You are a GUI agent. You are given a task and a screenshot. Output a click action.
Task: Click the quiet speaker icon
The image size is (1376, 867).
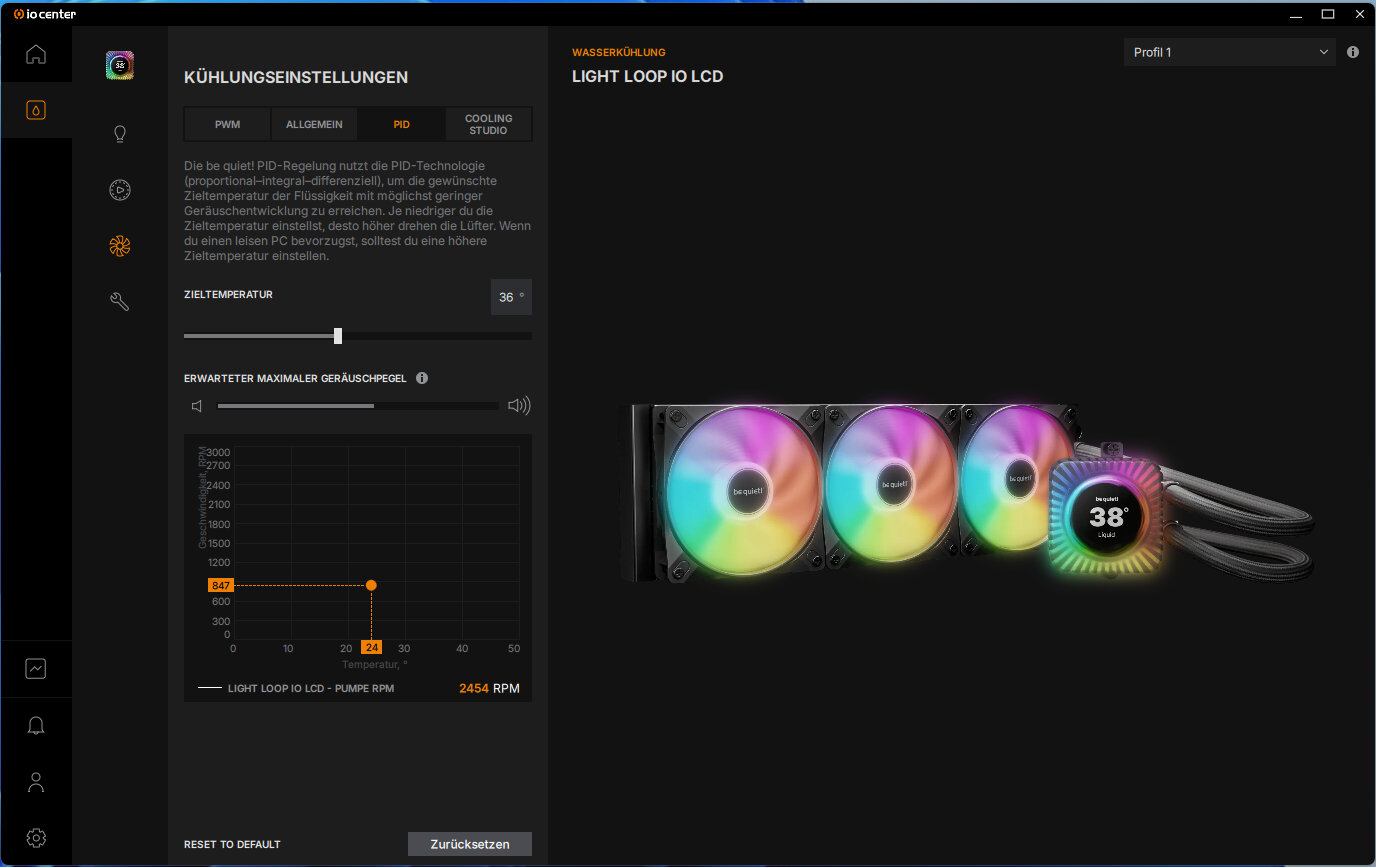point(197,406)
